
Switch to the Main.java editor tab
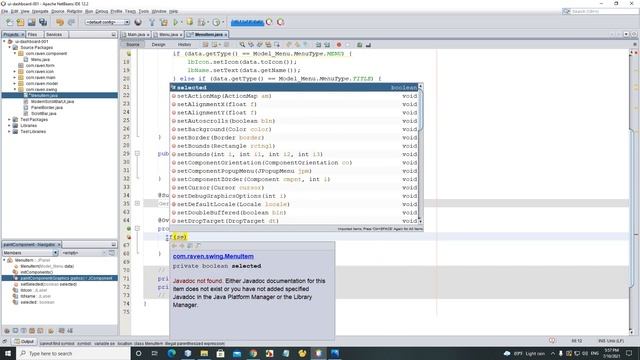136,35
